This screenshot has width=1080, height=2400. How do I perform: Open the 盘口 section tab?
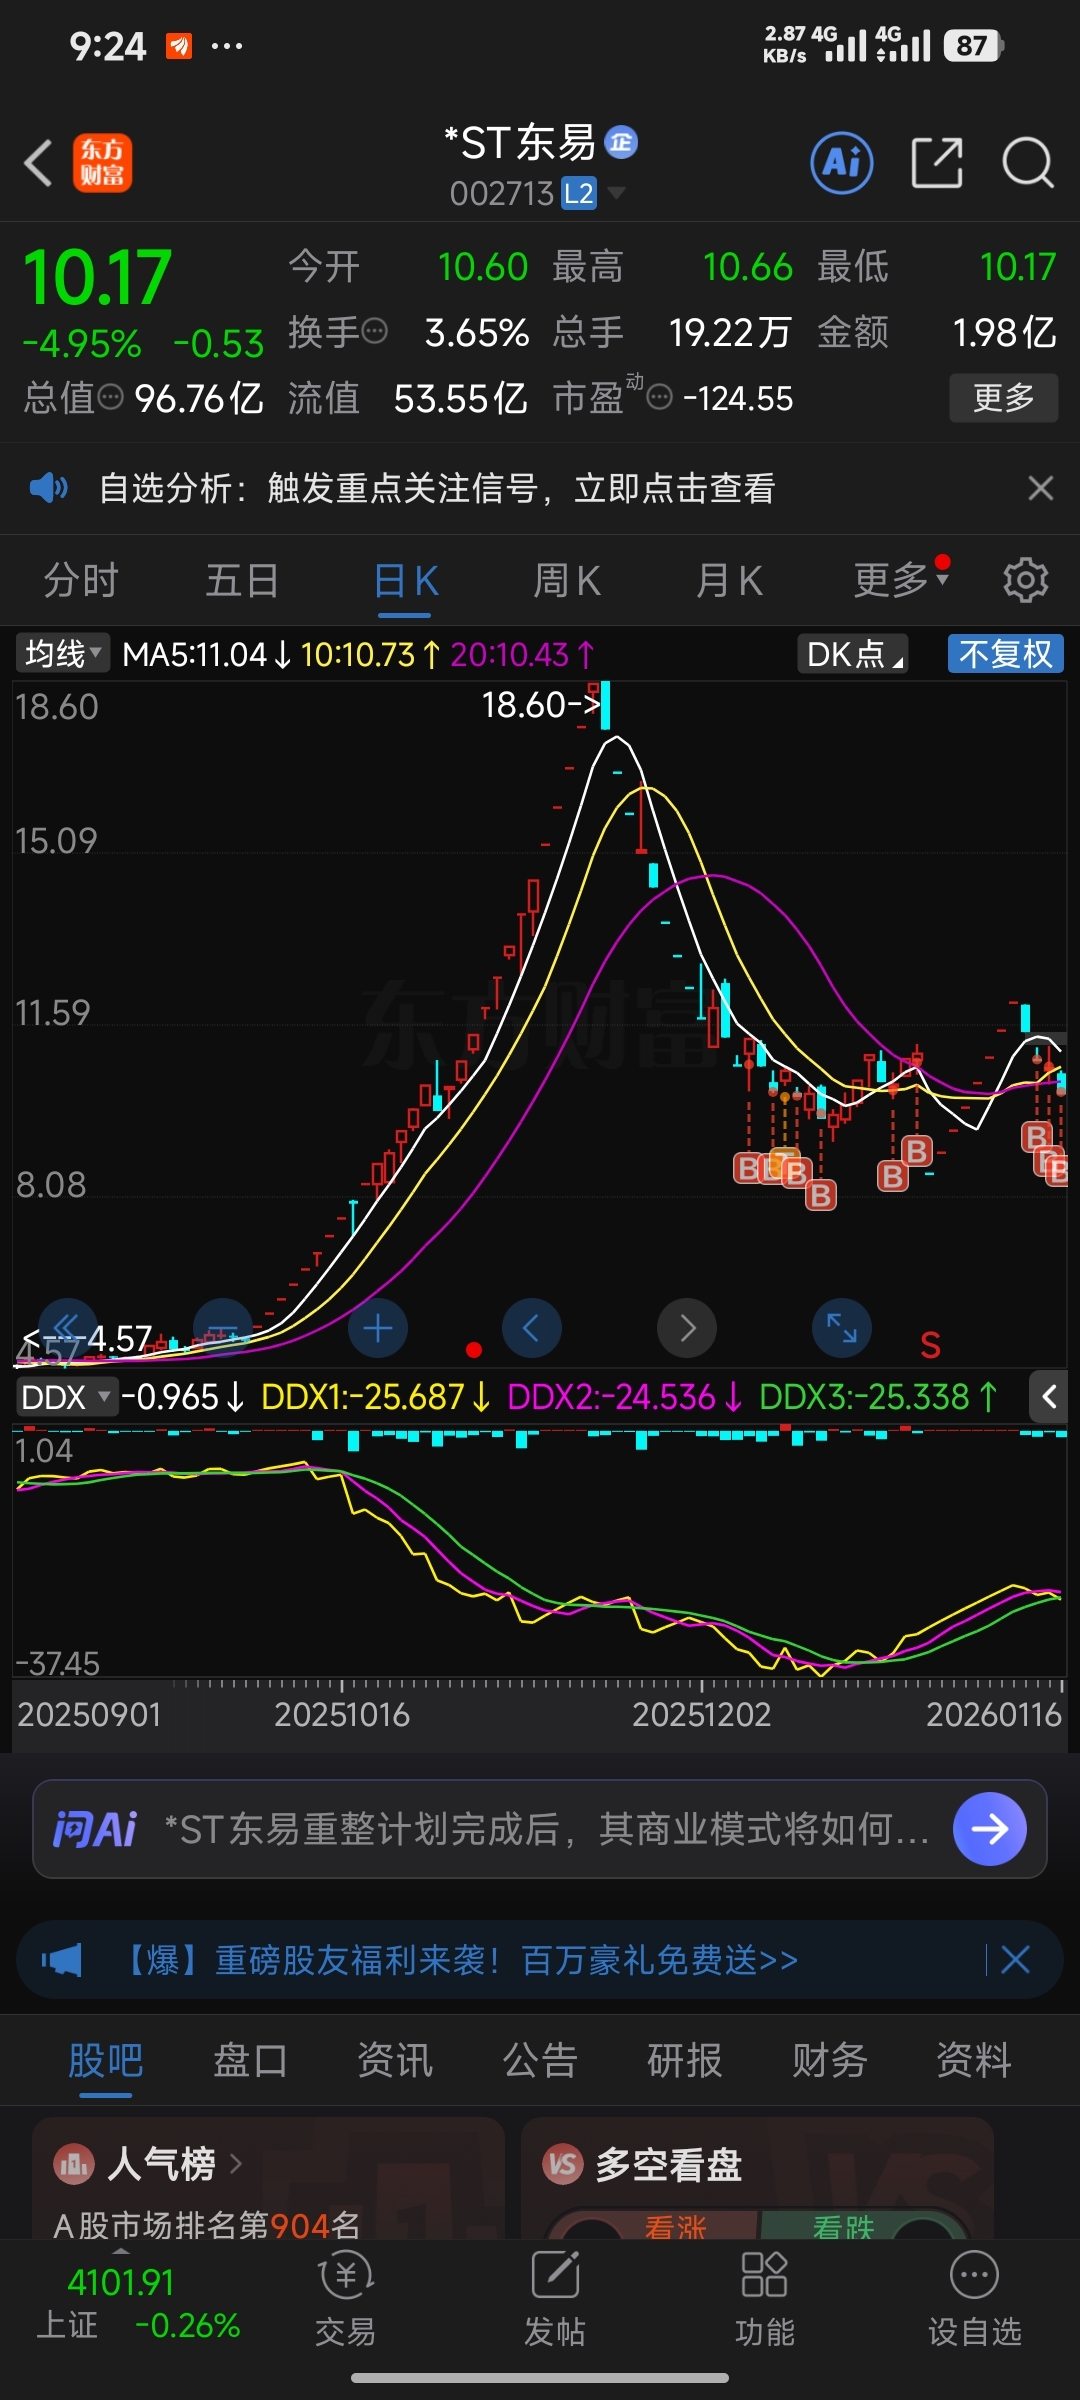[x=250, y=2062]
